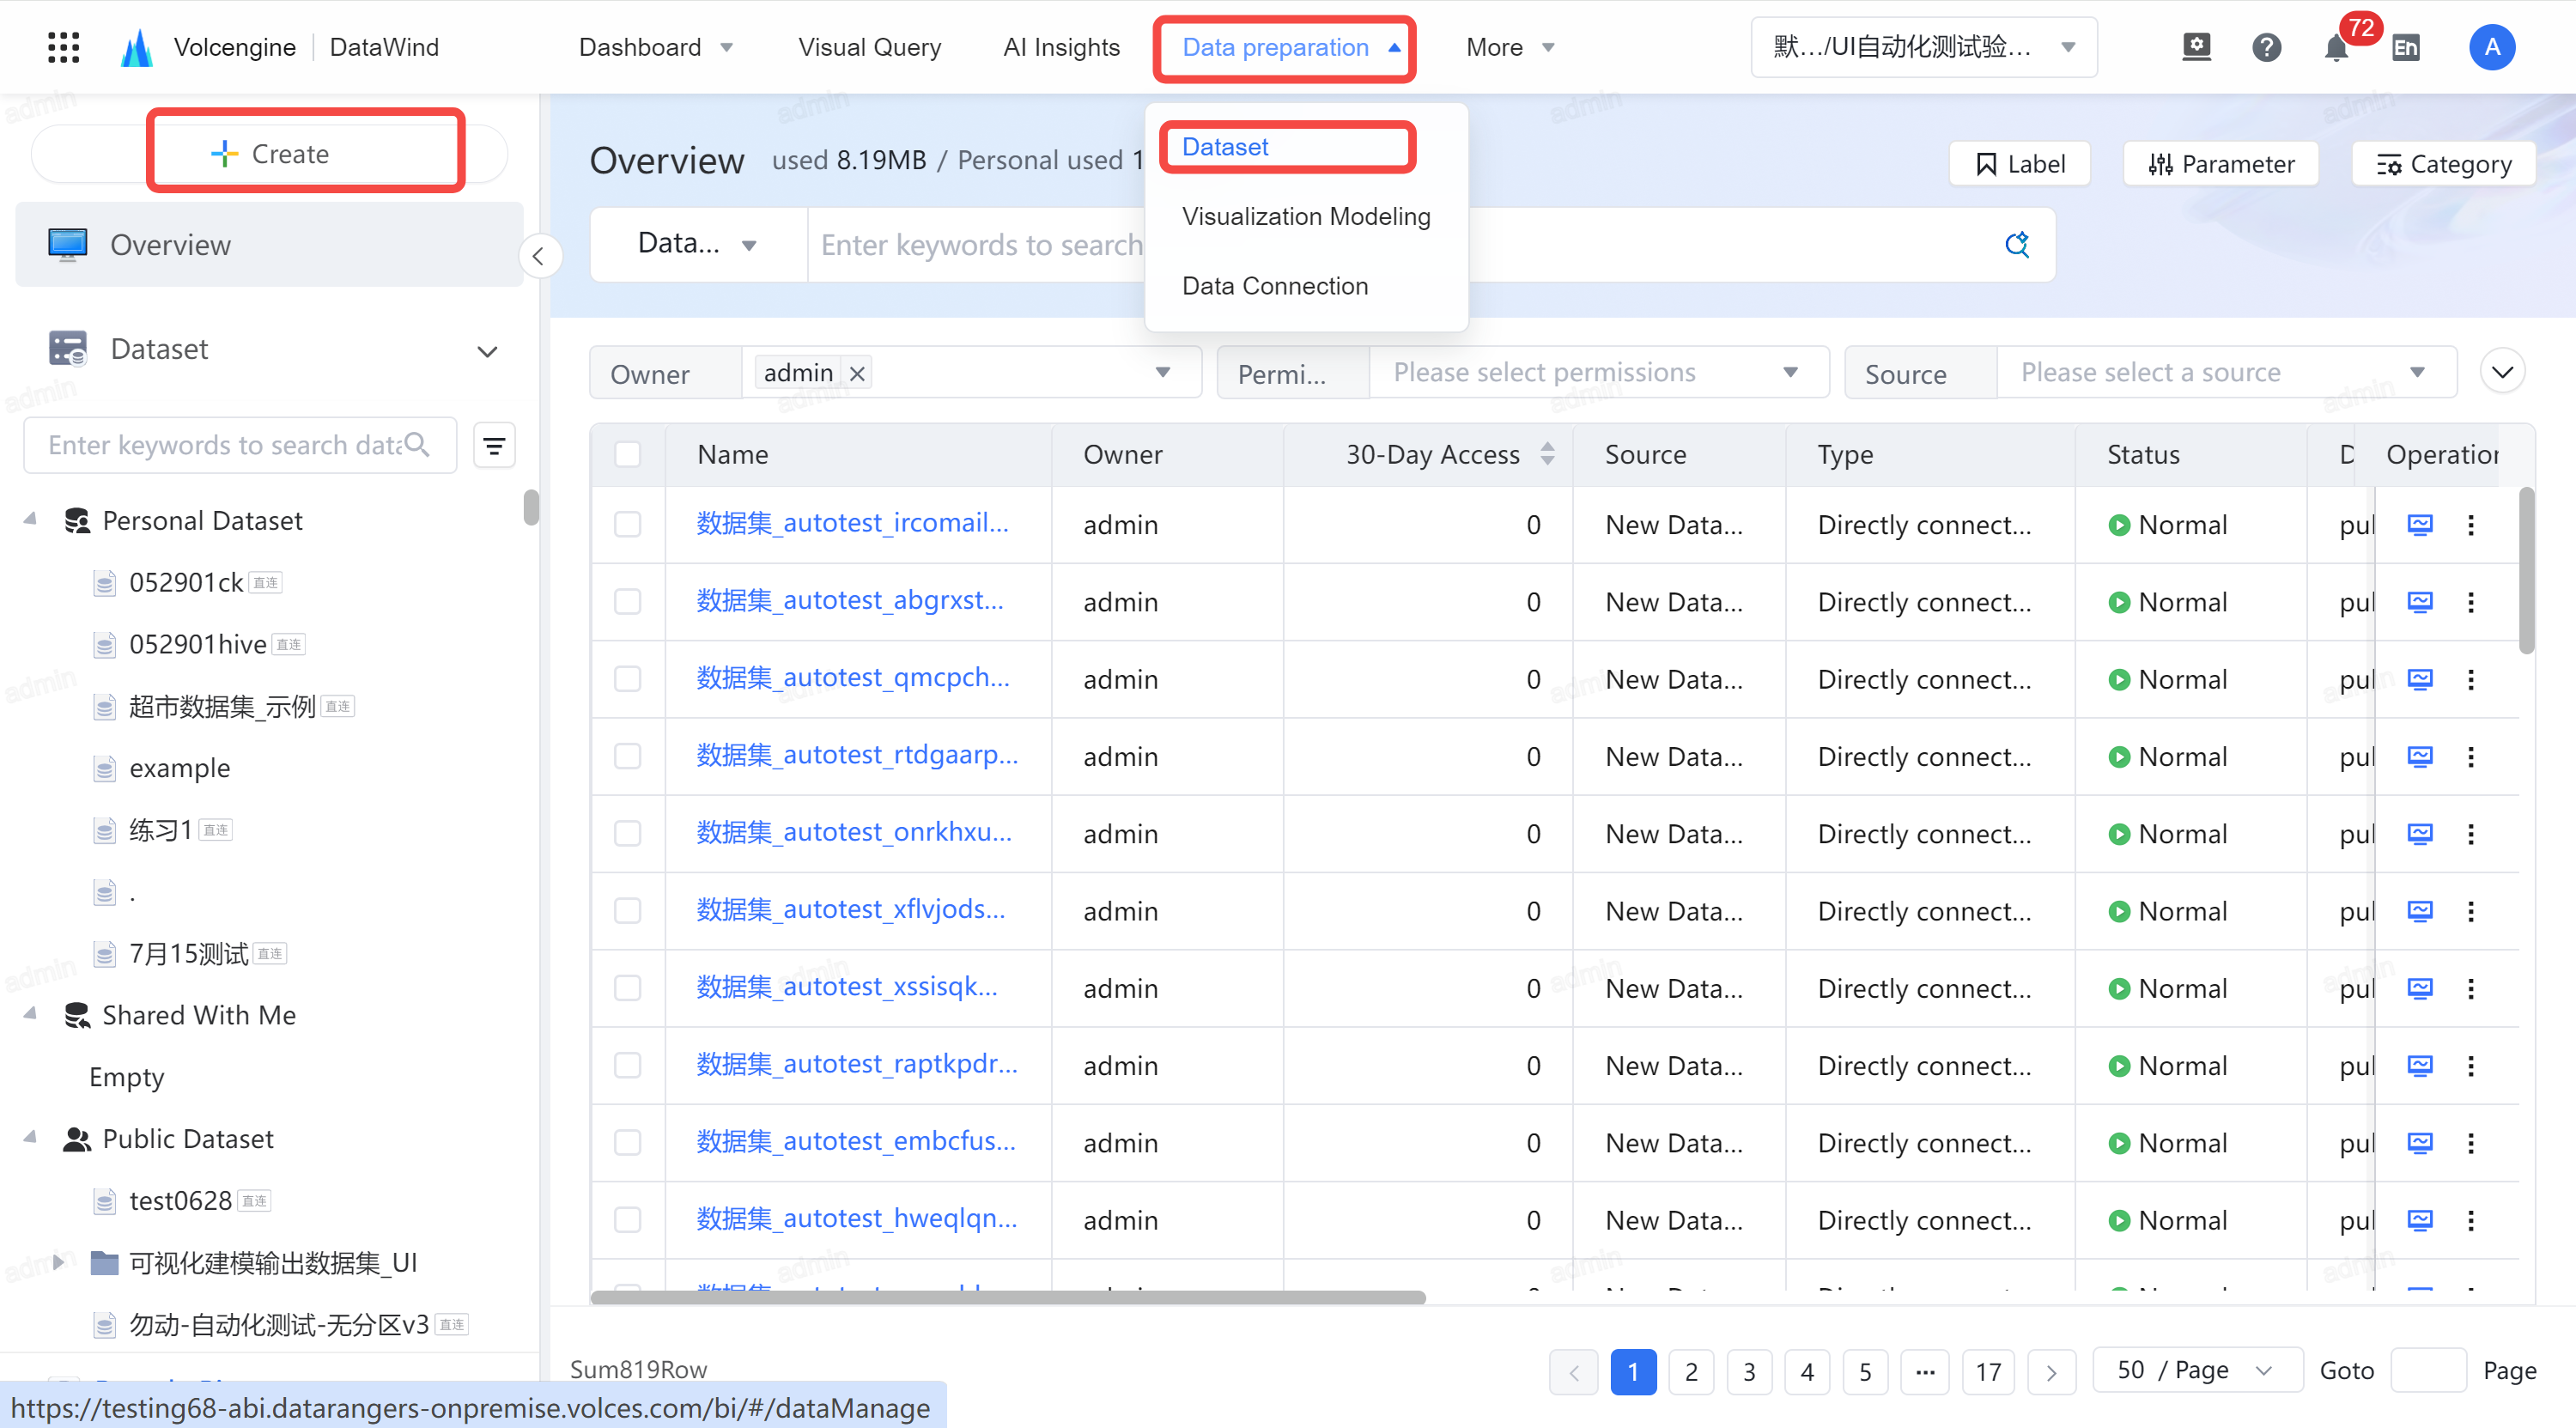Expand the 可视化建模输出数据集_UI folder
The image size is (2576, 1428).
[58, 1262]
